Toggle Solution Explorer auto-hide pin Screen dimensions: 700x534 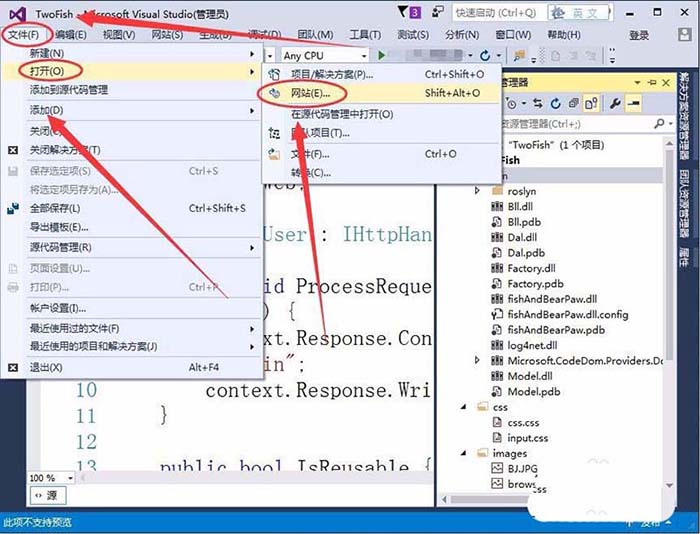pyautogui.click(x=652, y=83)
